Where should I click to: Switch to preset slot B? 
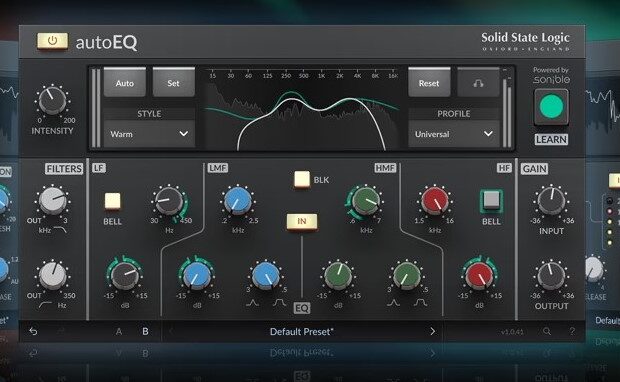[x=145, y=331]
